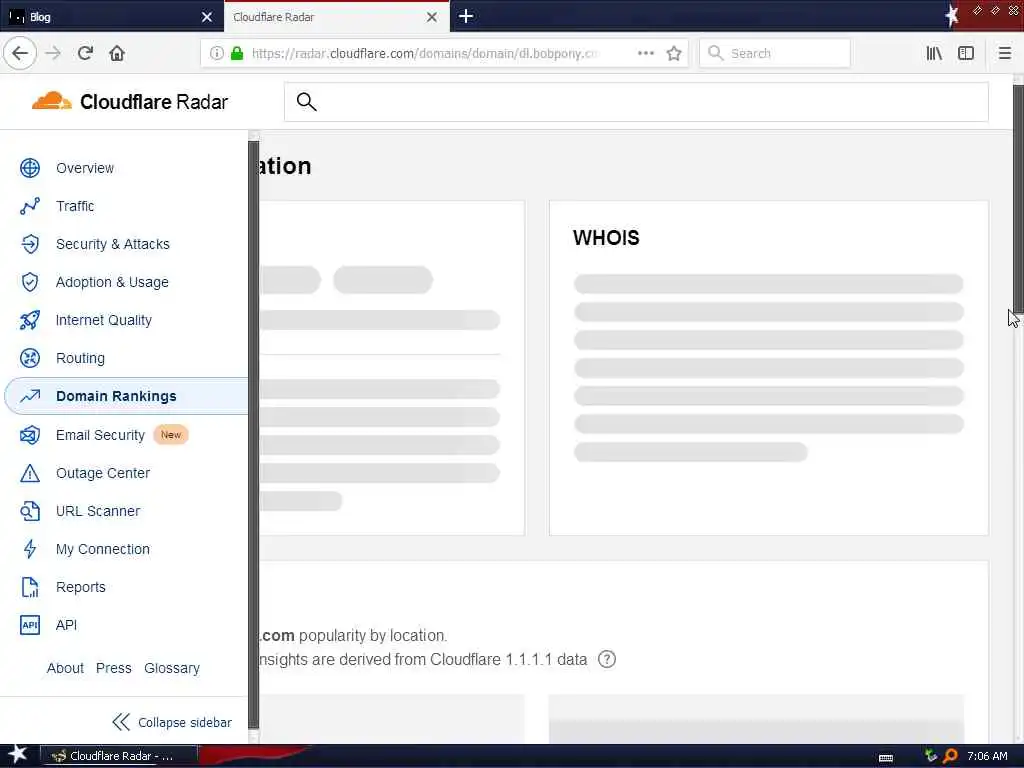The height and width of the screenshot is (768, 1024).
Task: Click the Security & Attacks shield icon
Action: coord(30,244)
